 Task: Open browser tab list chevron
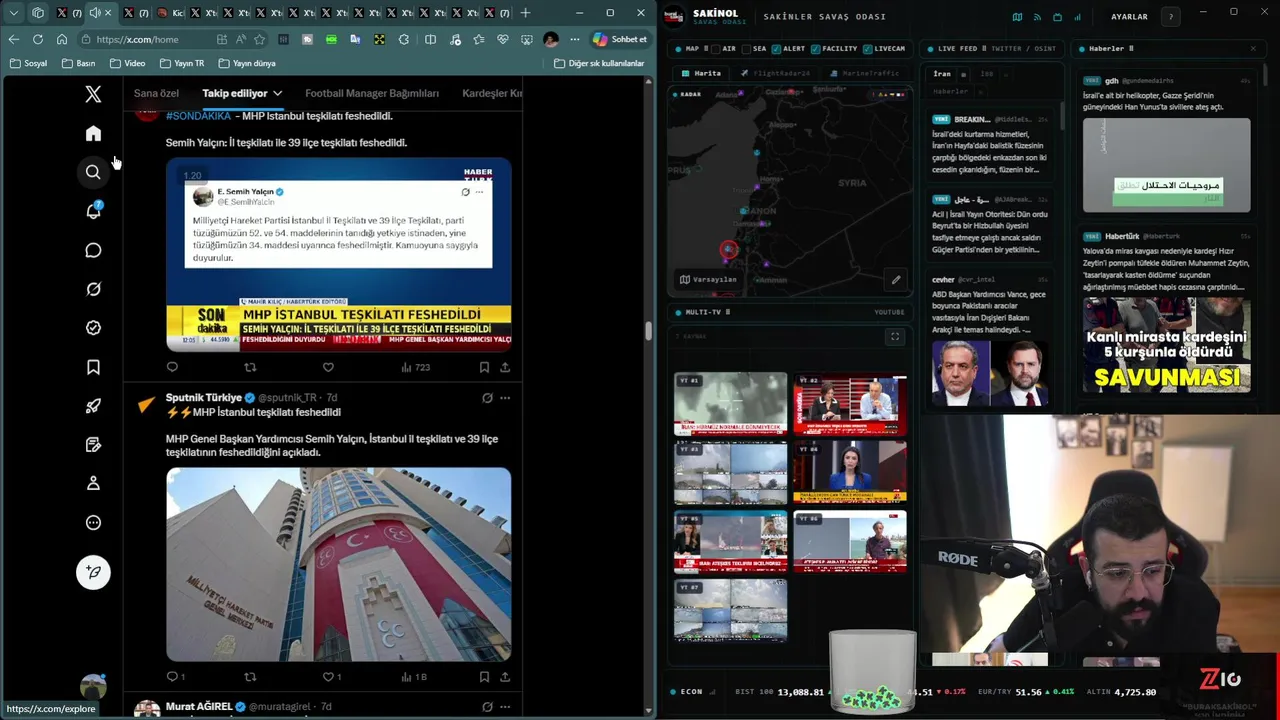click(x=12, y=13)
